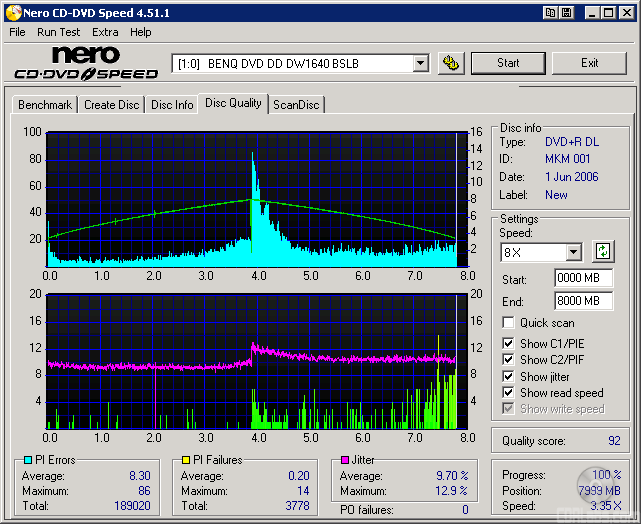The image size is (641, 524).
Task: Click the End position input field
Action: click(583, 300)
